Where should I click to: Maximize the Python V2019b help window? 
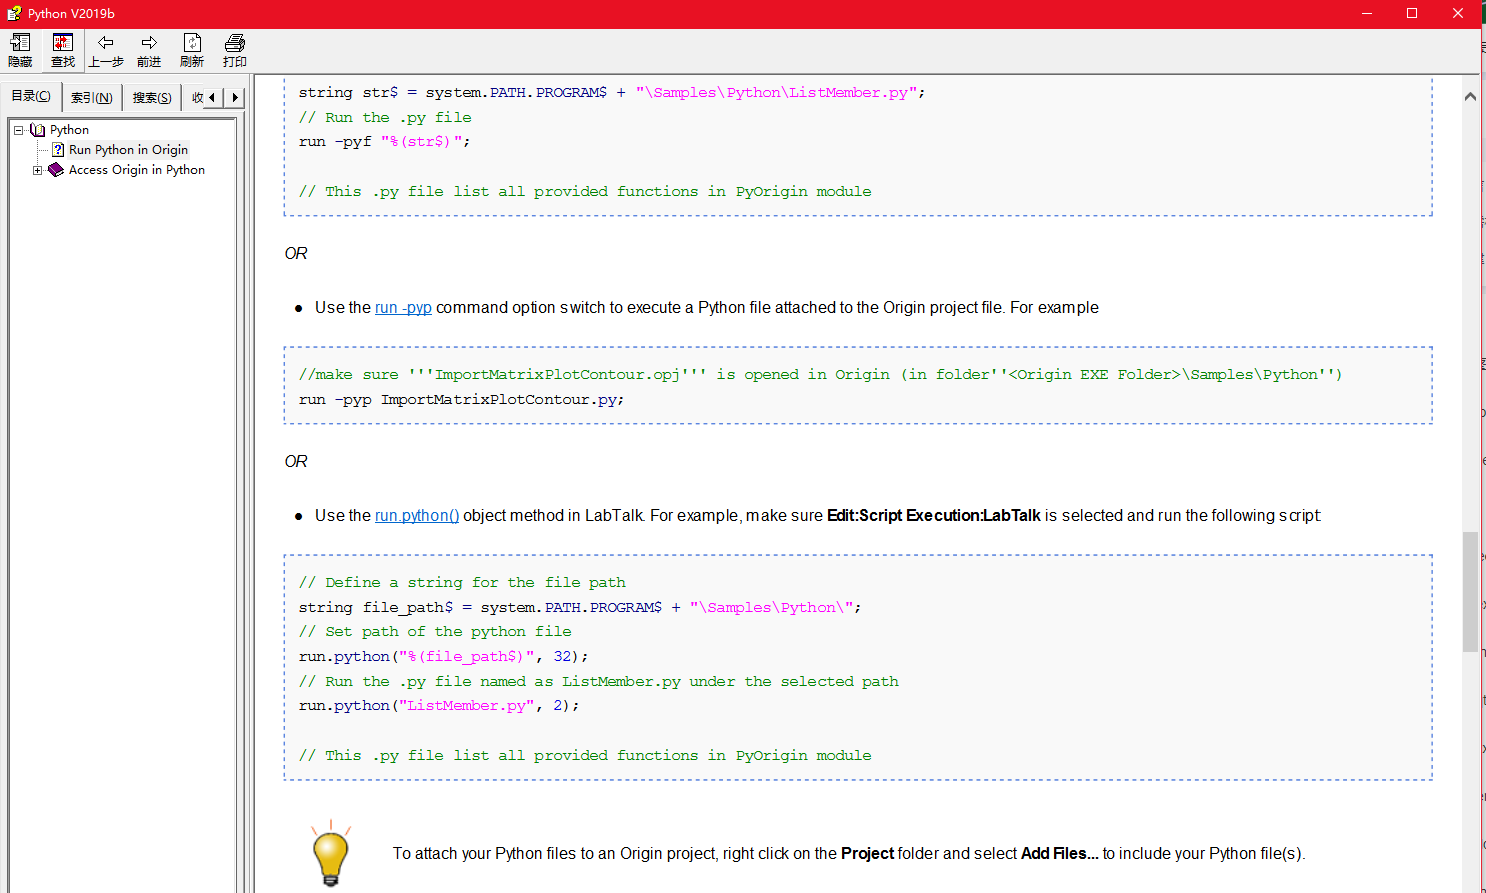[x=1412, y=14]
